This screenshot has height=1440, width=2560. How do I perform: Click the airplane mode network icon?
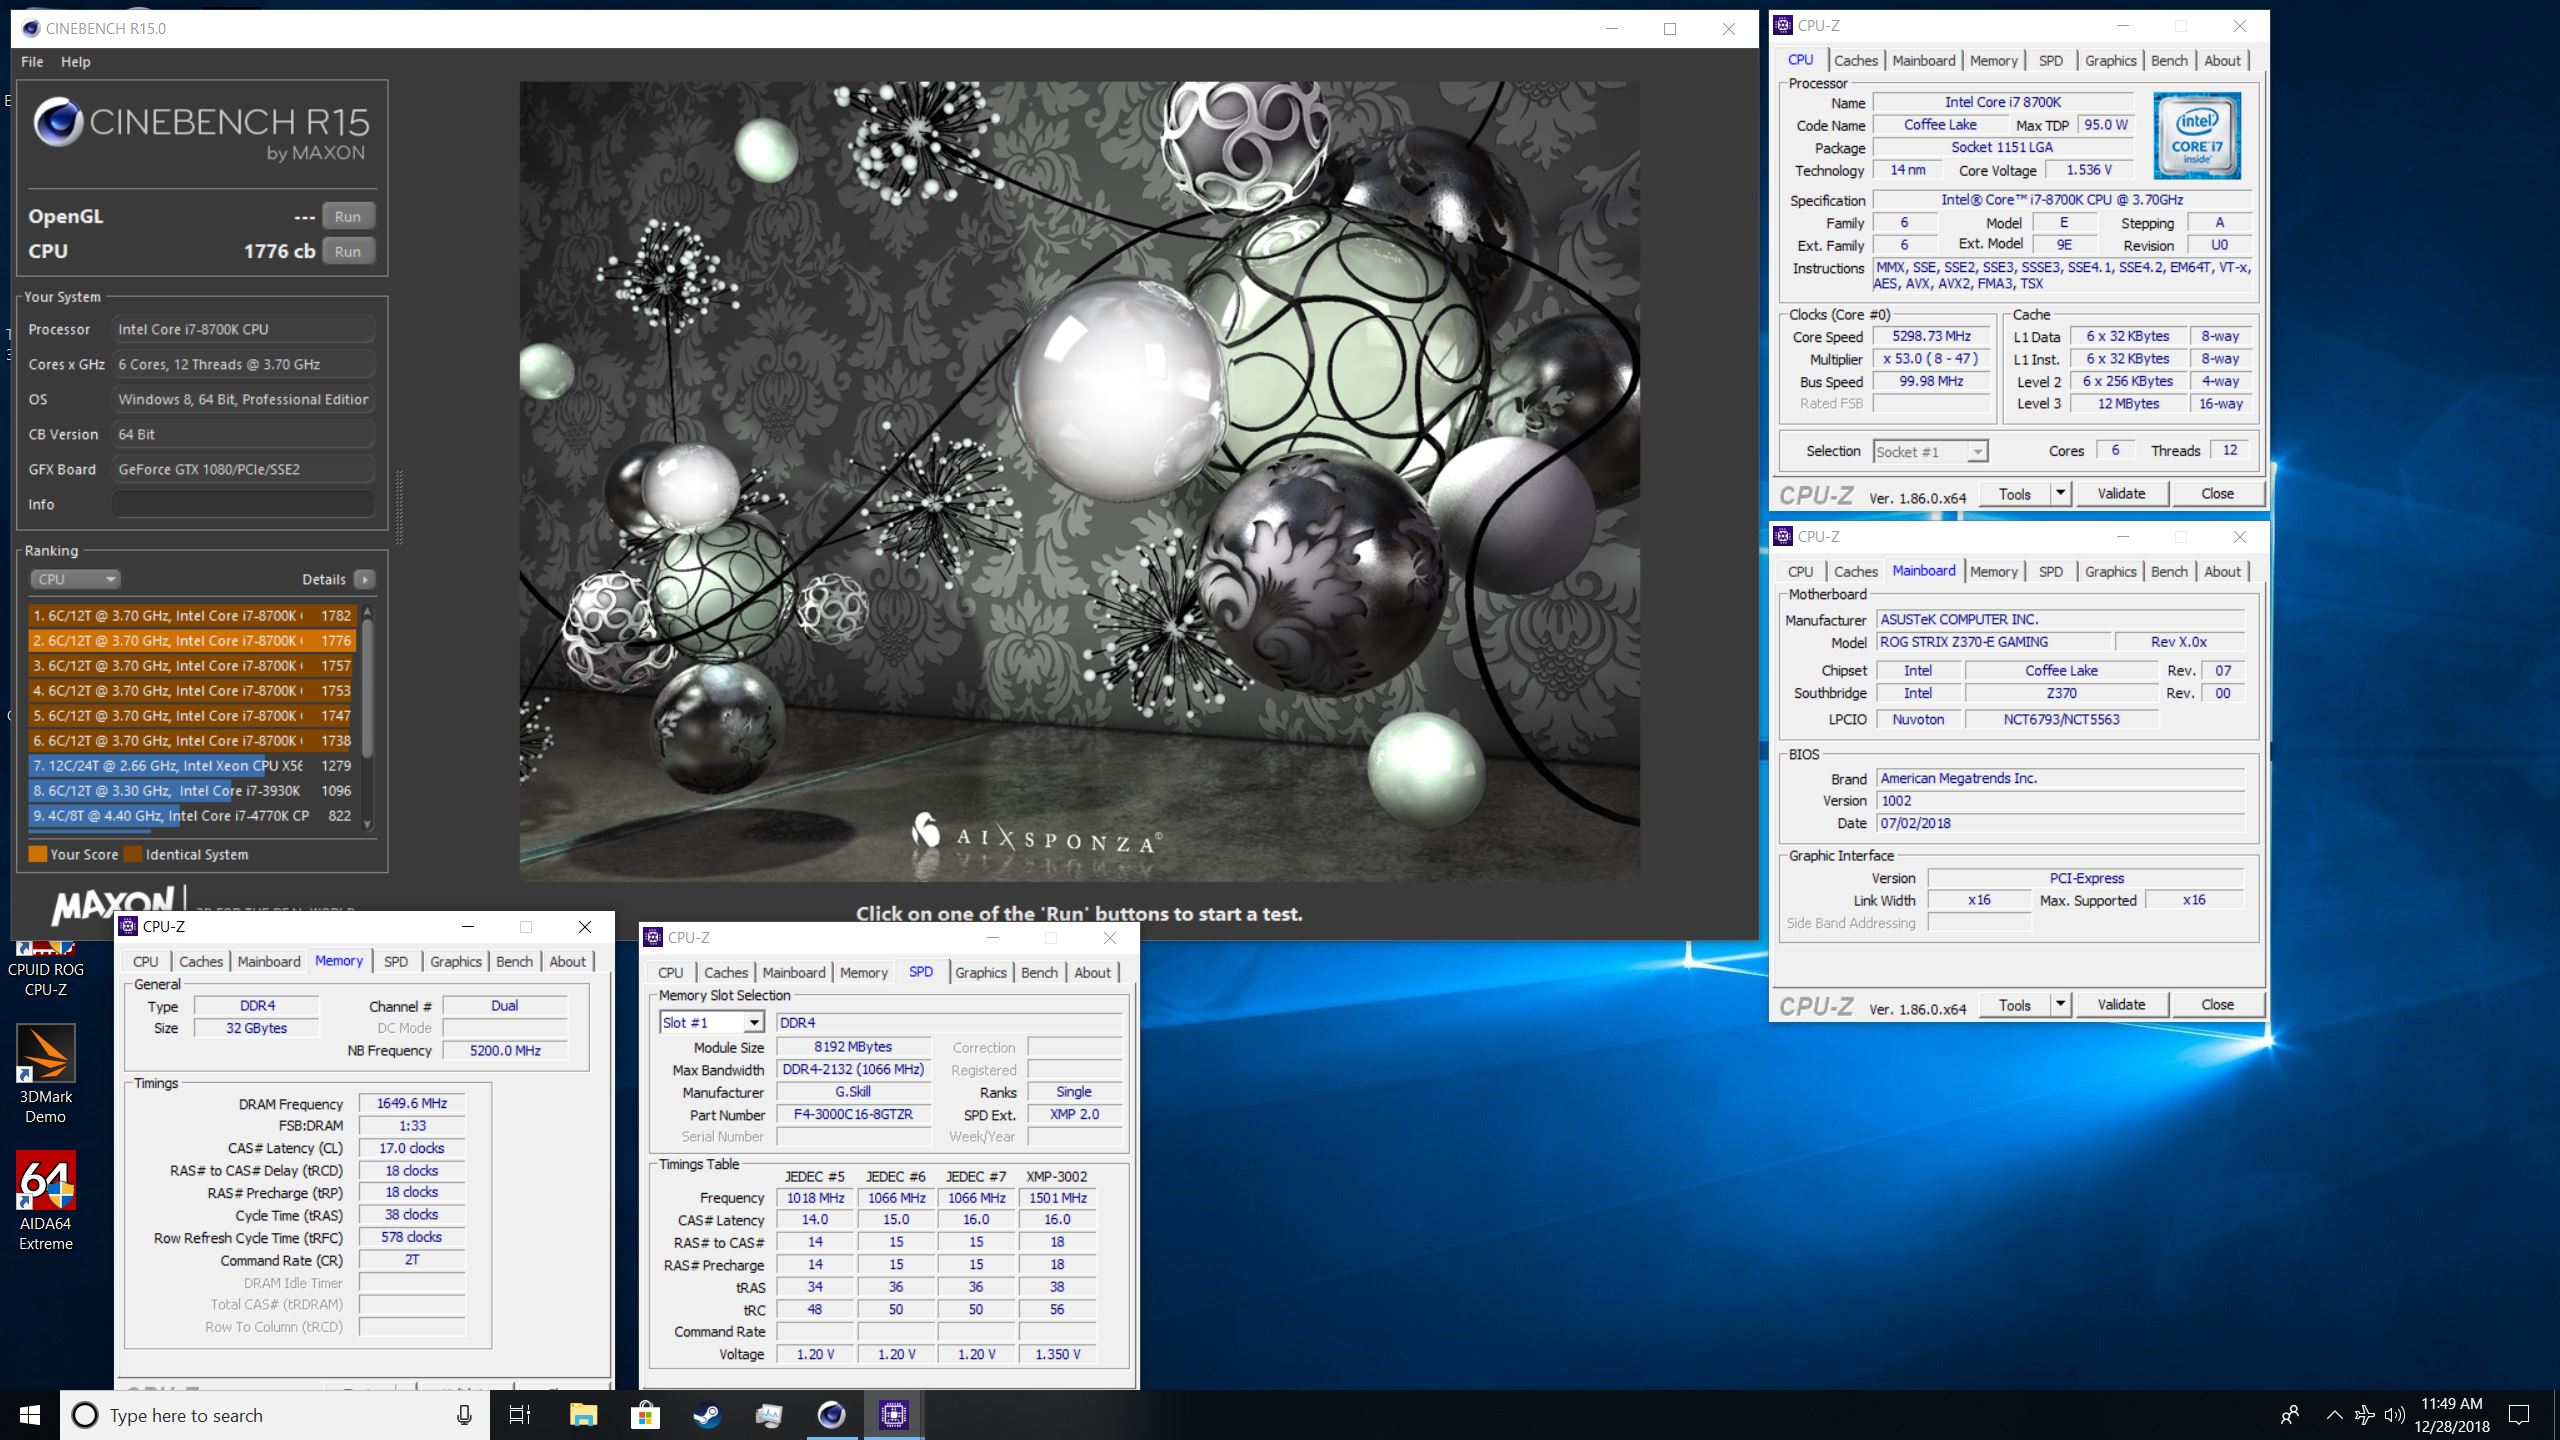(x=2364, y=1415)
